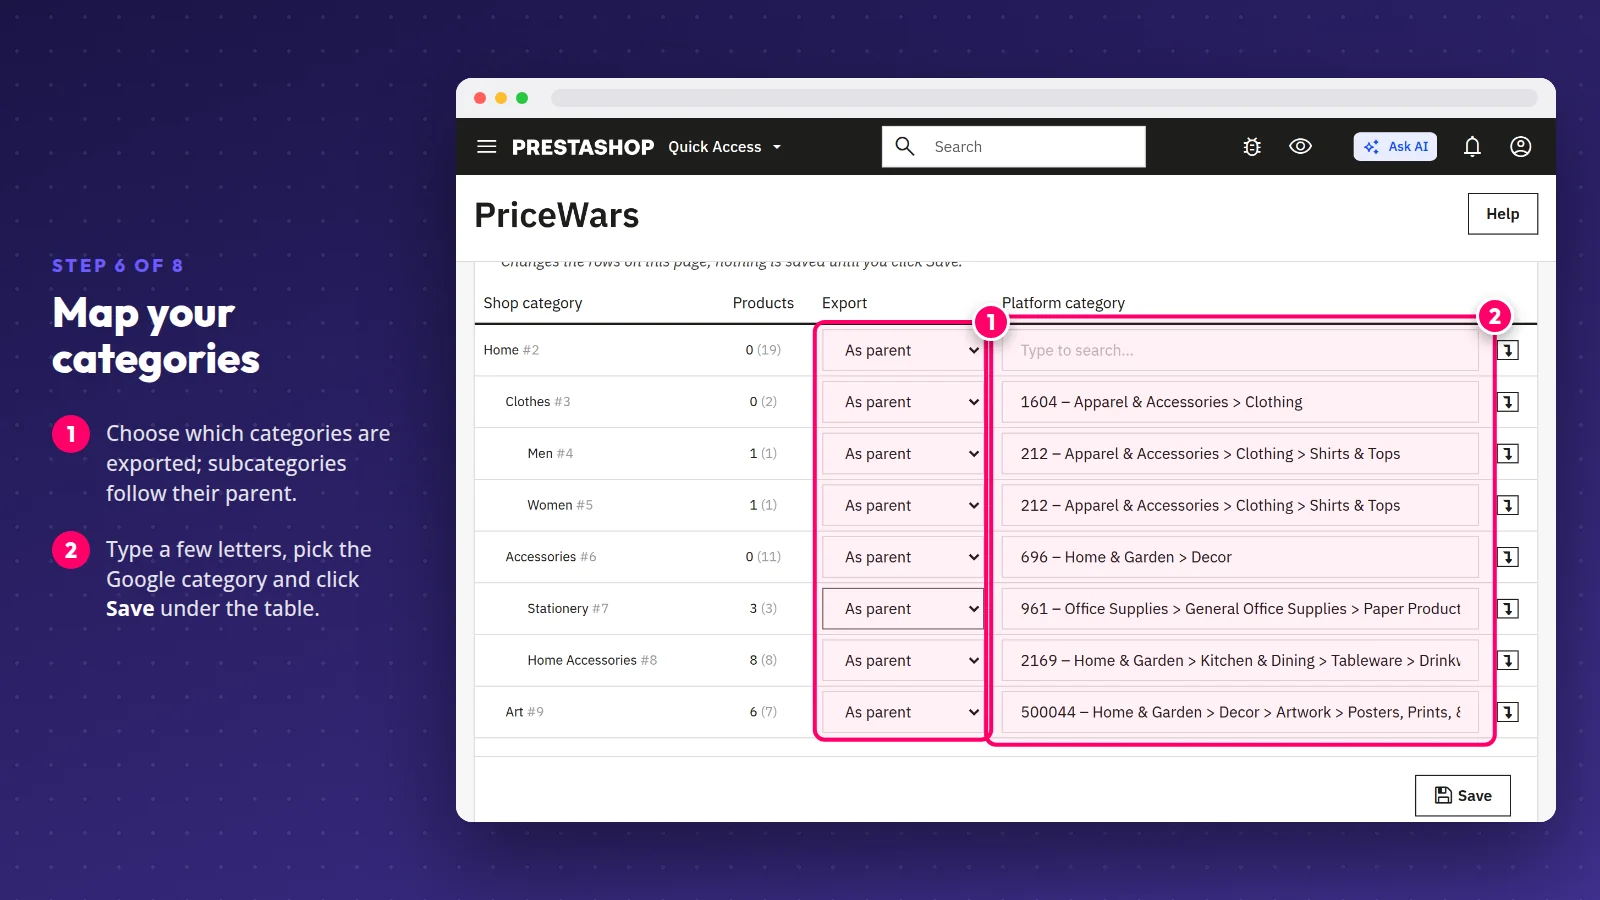Open Export dropdown for Home row
Screen dimensions: 1600x900
[x=903, y=350]
